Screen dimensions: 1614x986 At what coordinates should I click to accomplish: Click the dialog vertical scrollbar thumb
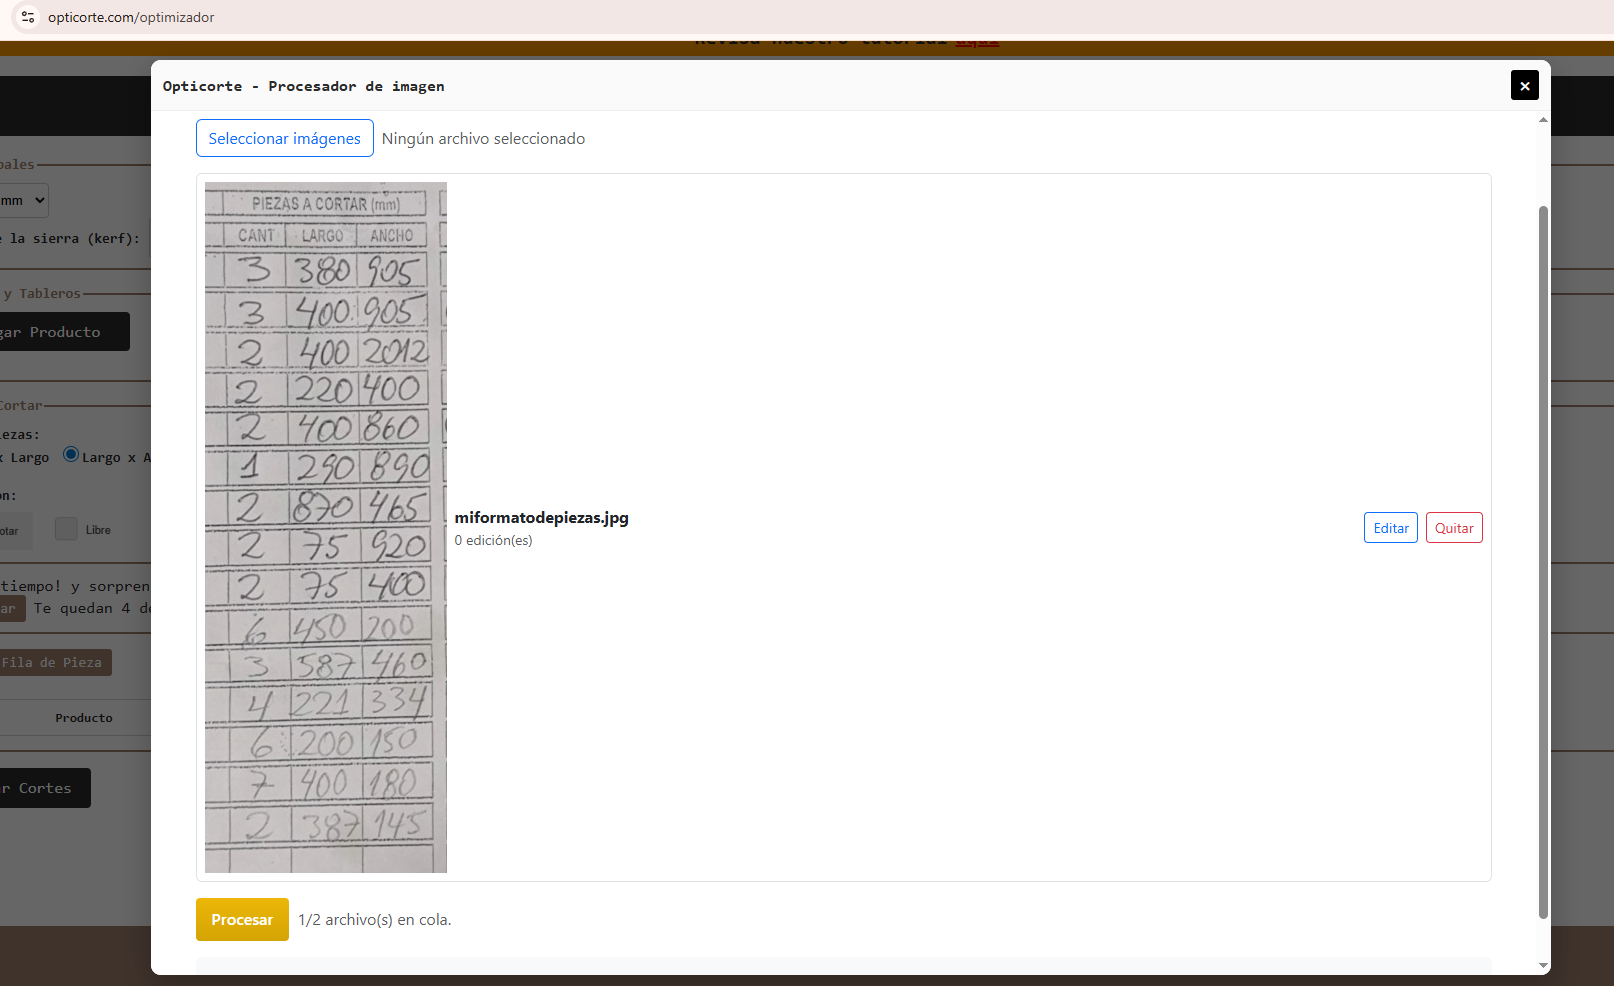point(1543,560)
